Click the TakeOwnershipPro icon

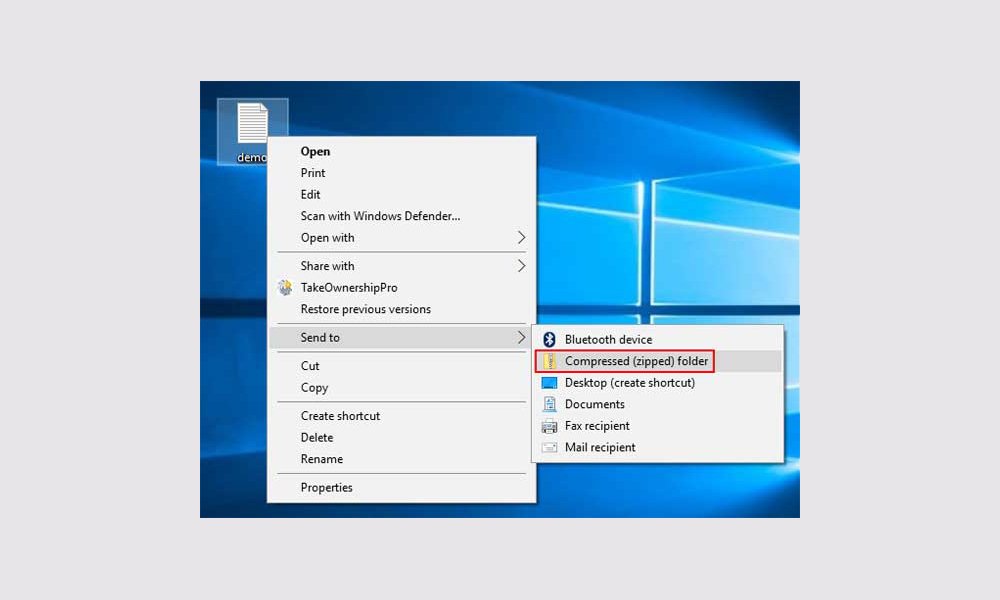pos(285,288)
